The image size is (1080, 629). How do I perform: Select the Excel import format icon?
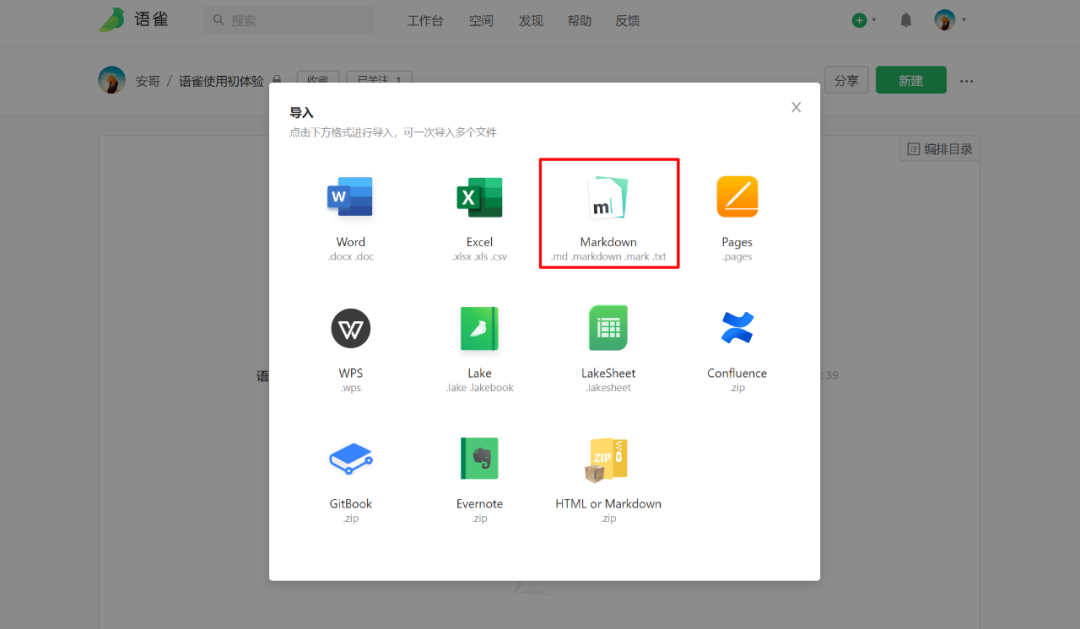coord(479,198)
